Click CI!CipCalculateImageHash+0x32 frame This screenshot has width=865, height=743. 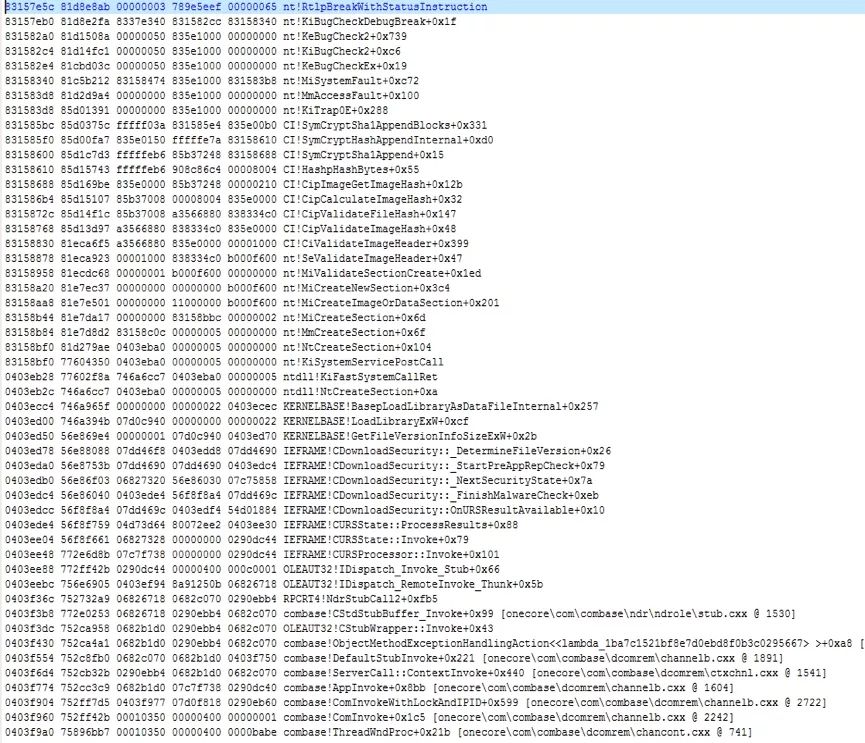click(233, 199)
